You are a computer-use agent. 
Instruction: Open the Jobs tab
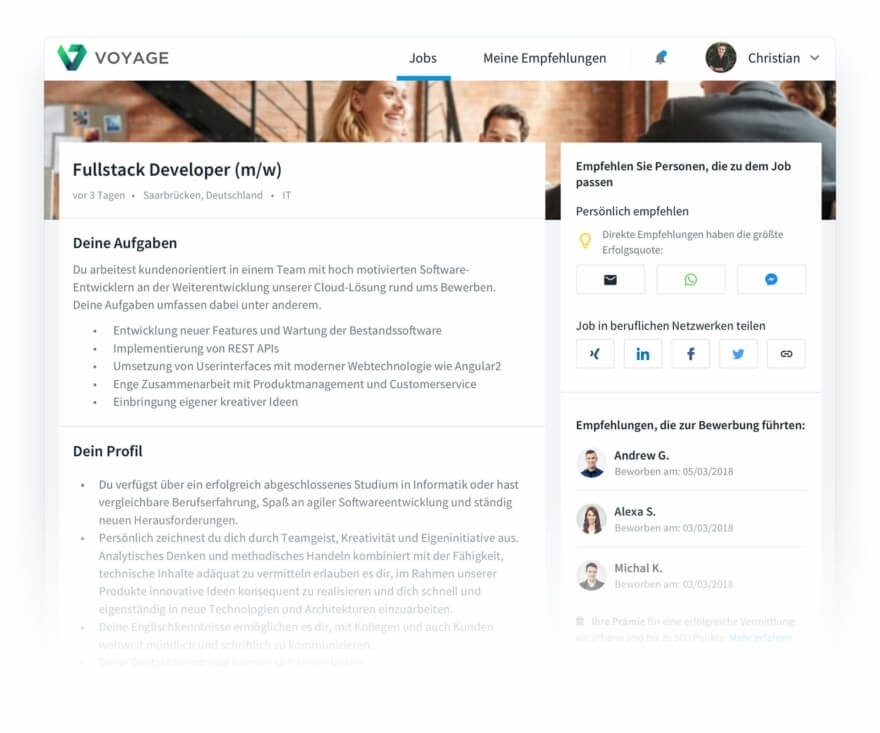pos(423,58)
